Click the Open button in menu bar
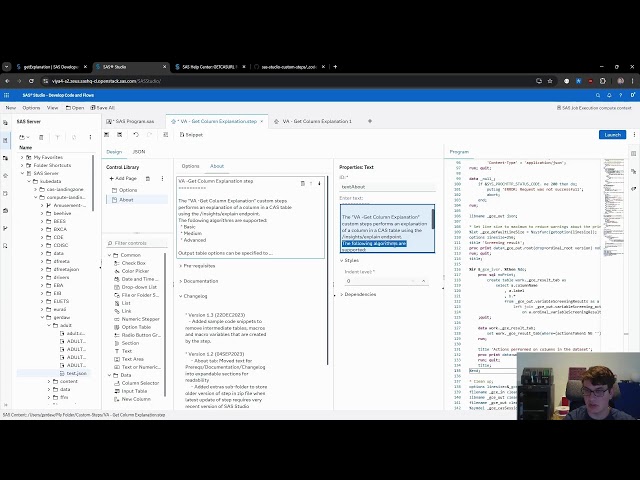Viewport: 640px width, 480px height. (x=75, y=108)
